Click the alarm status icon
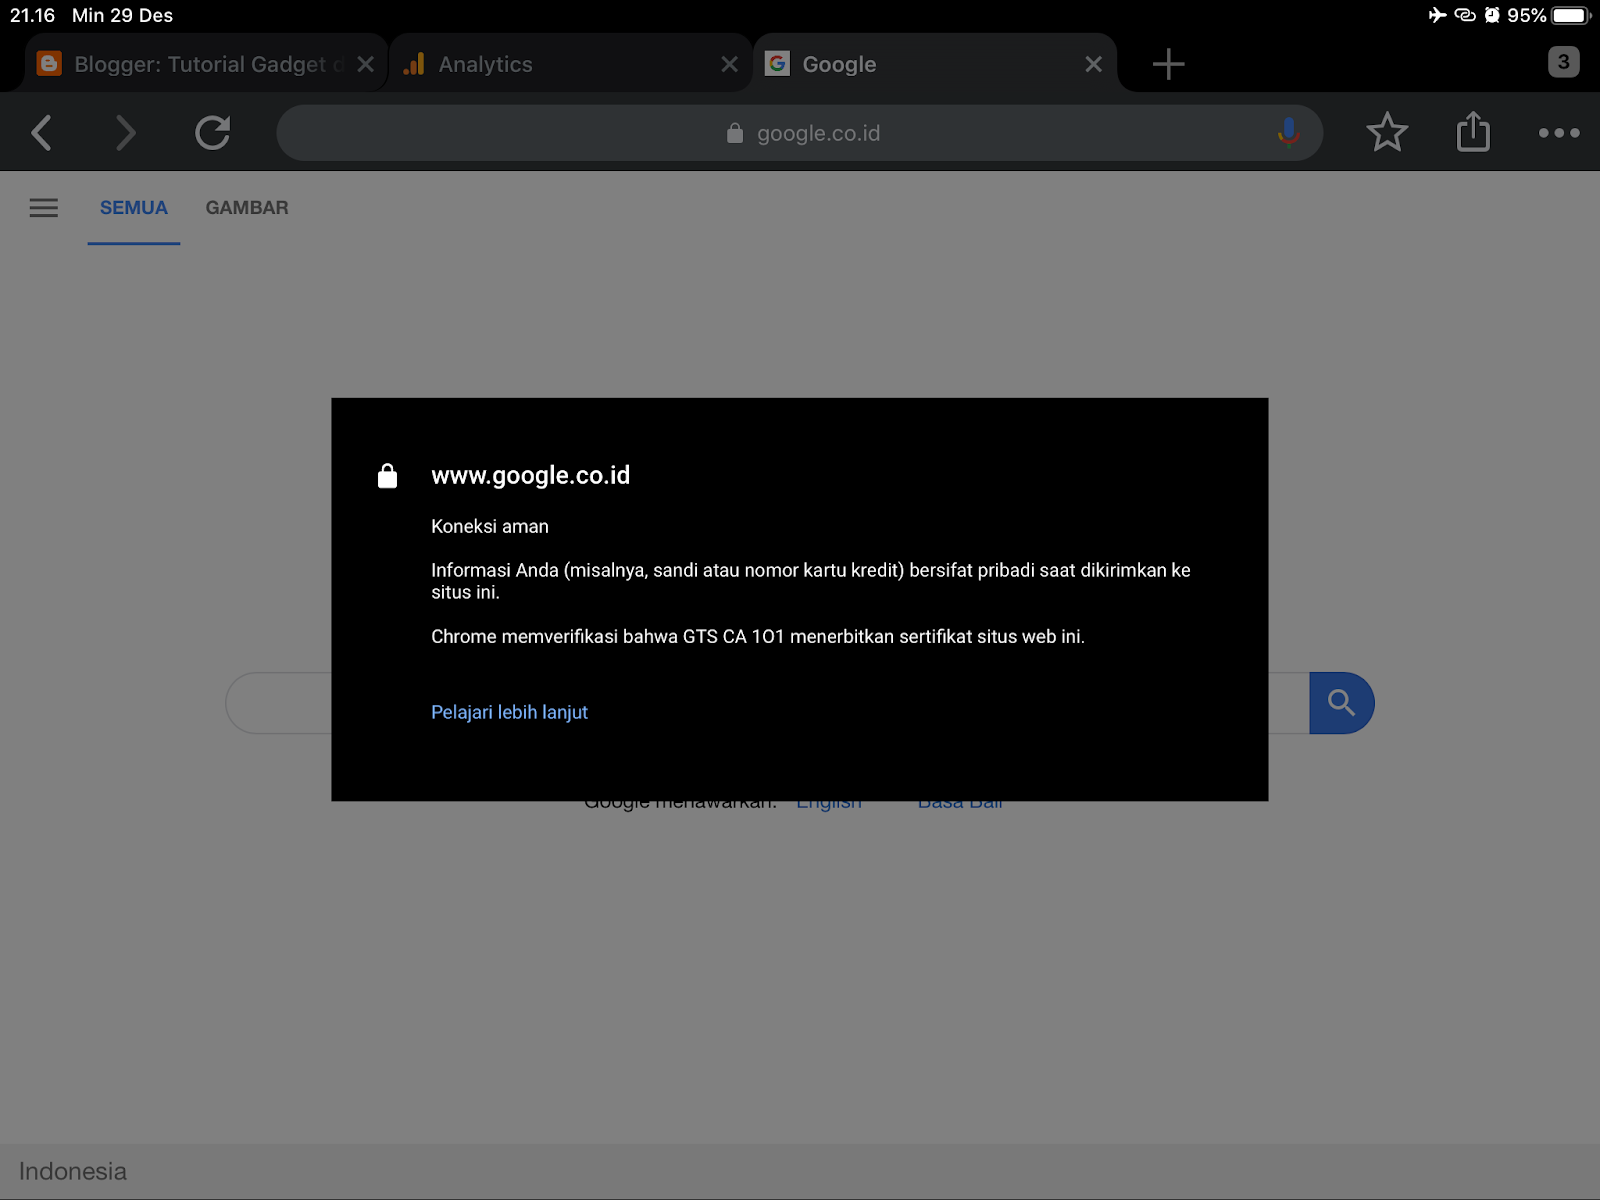Image resolution: width=1600 pixels, height=1200 pixels. (x=1492, y=15)
